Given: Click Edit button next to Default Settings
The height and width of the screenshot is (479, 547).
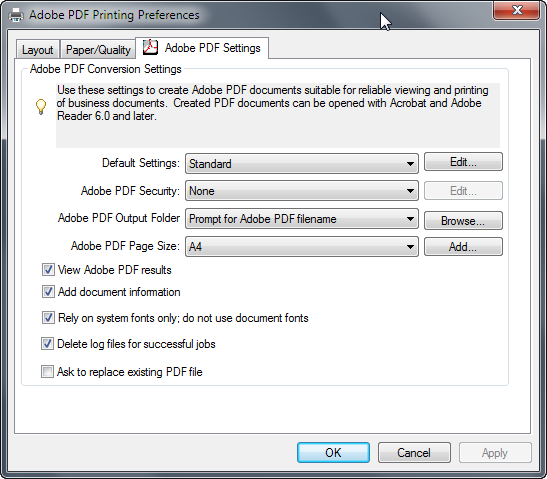Looking at the screenshot, I should click(463, 162).
